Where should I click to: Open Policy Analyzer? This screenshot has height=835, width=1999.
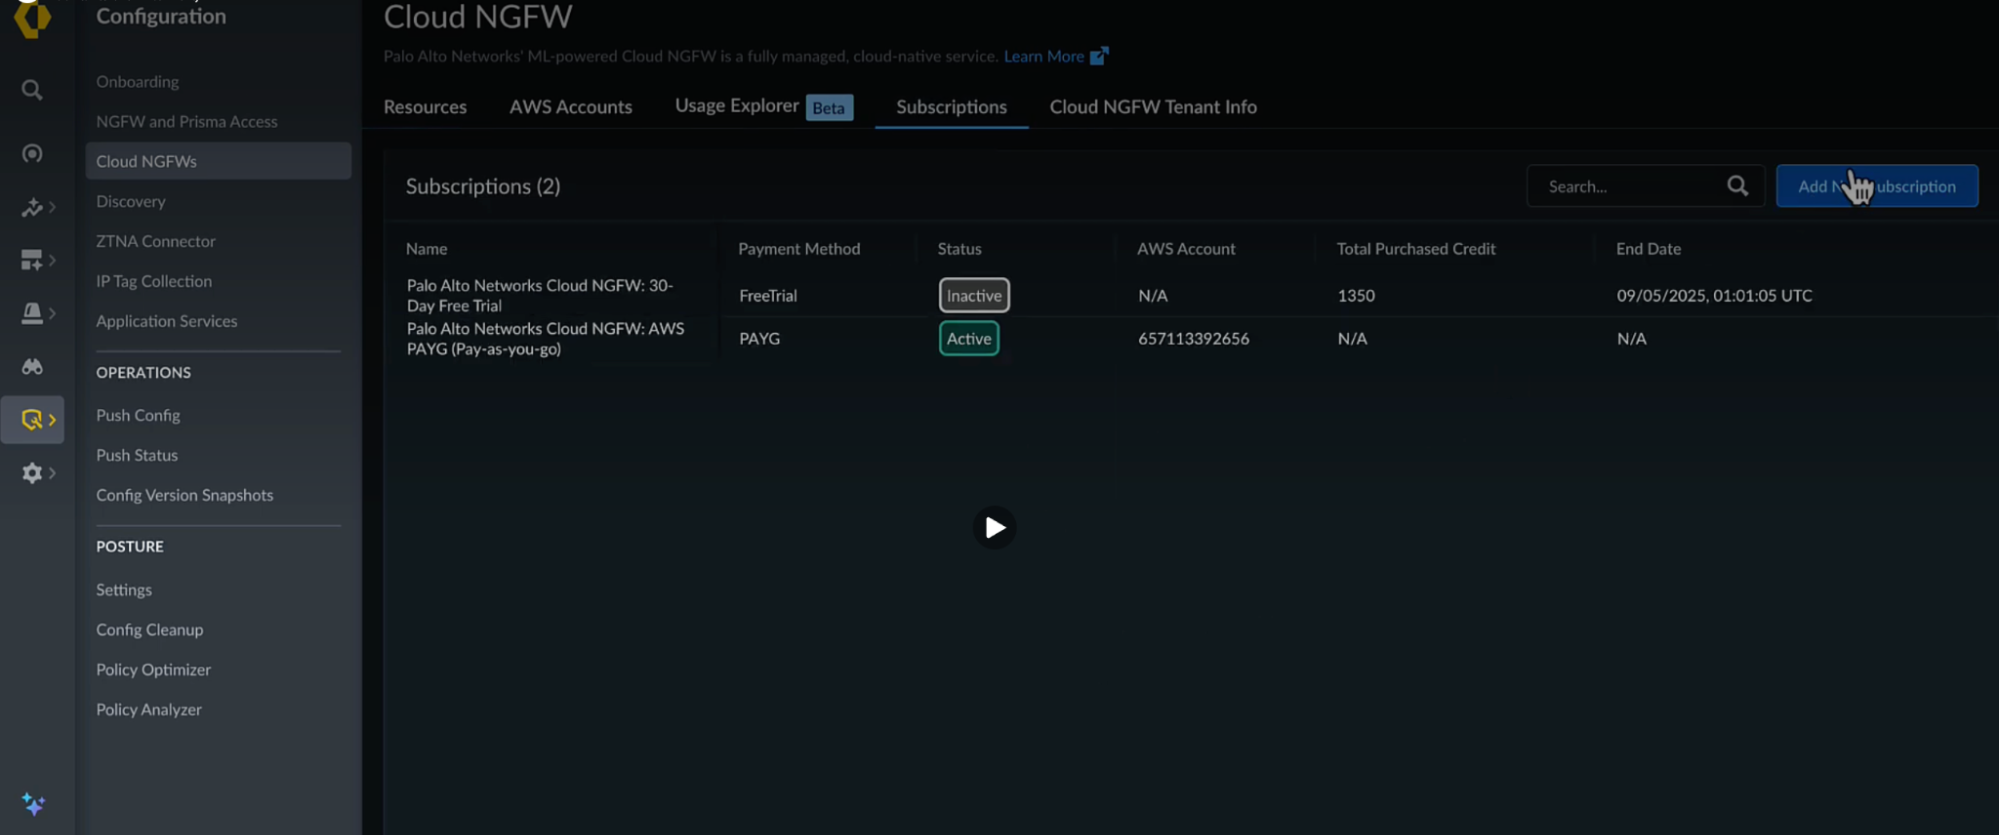(x=149, y=710)
